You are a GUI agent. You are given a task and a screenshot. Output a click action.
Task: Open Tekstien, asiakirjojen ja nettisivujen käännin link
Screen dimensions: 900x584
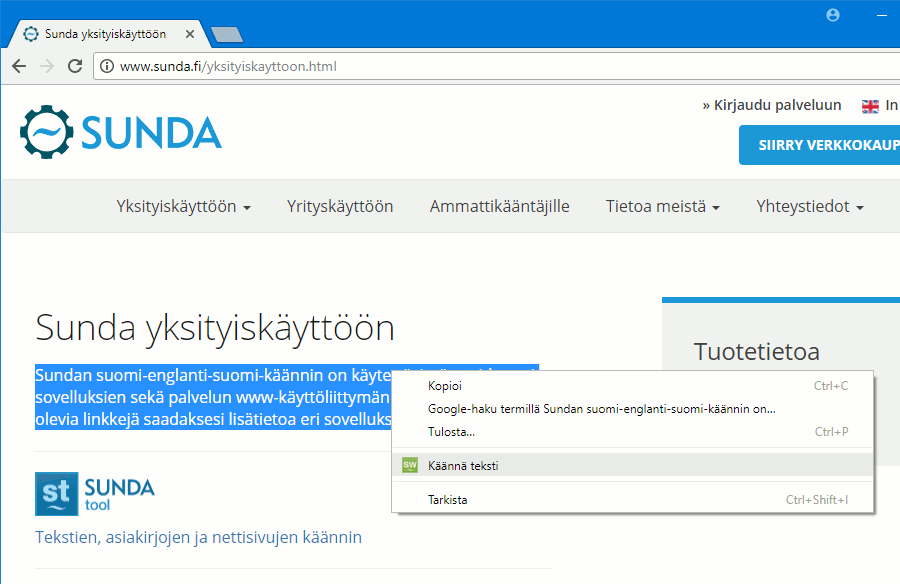pyautogui.click(x=199, y=537)
